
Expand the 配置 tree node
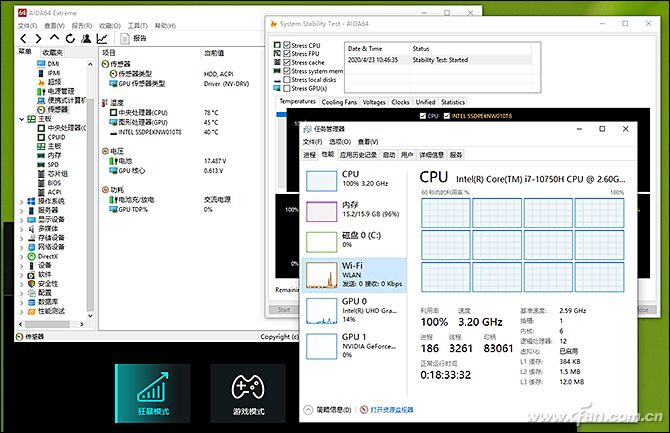coord(21,293)
